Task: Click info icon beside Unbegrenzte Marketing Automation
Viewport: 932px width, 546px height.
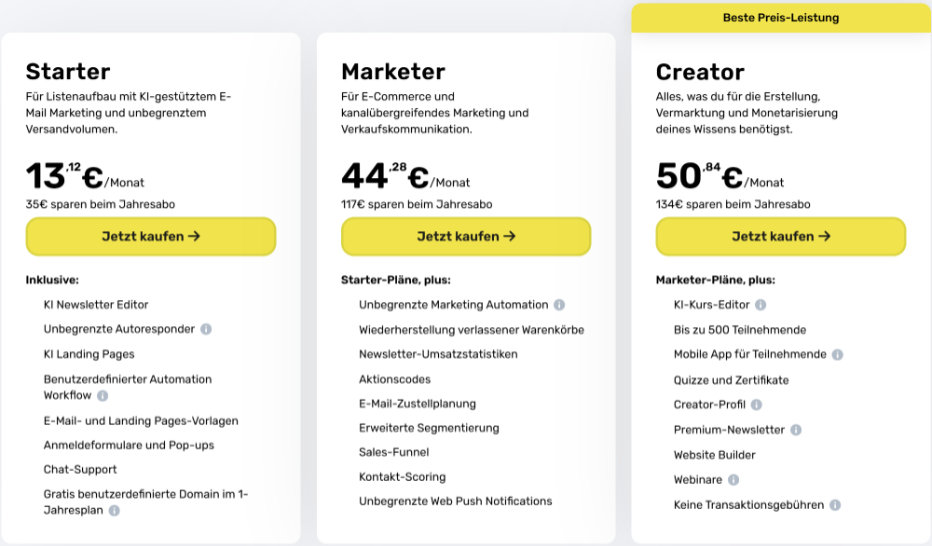Action: pyautogui.click(x=559, y=305)
